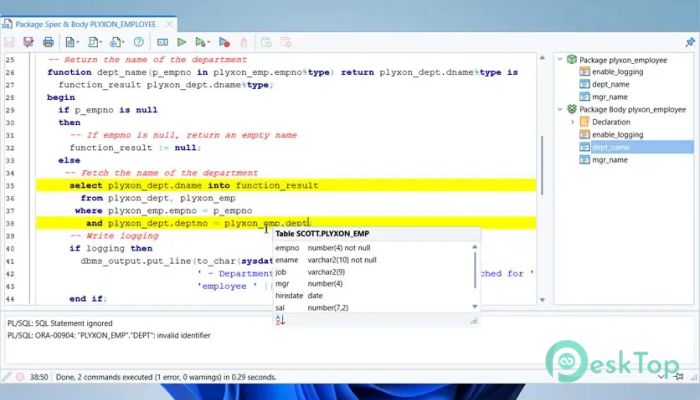Open dropdown arrow beside the document-with-circle icon
Image resolution: width=700 pixels, height=400 pixels.
point(123,43)
